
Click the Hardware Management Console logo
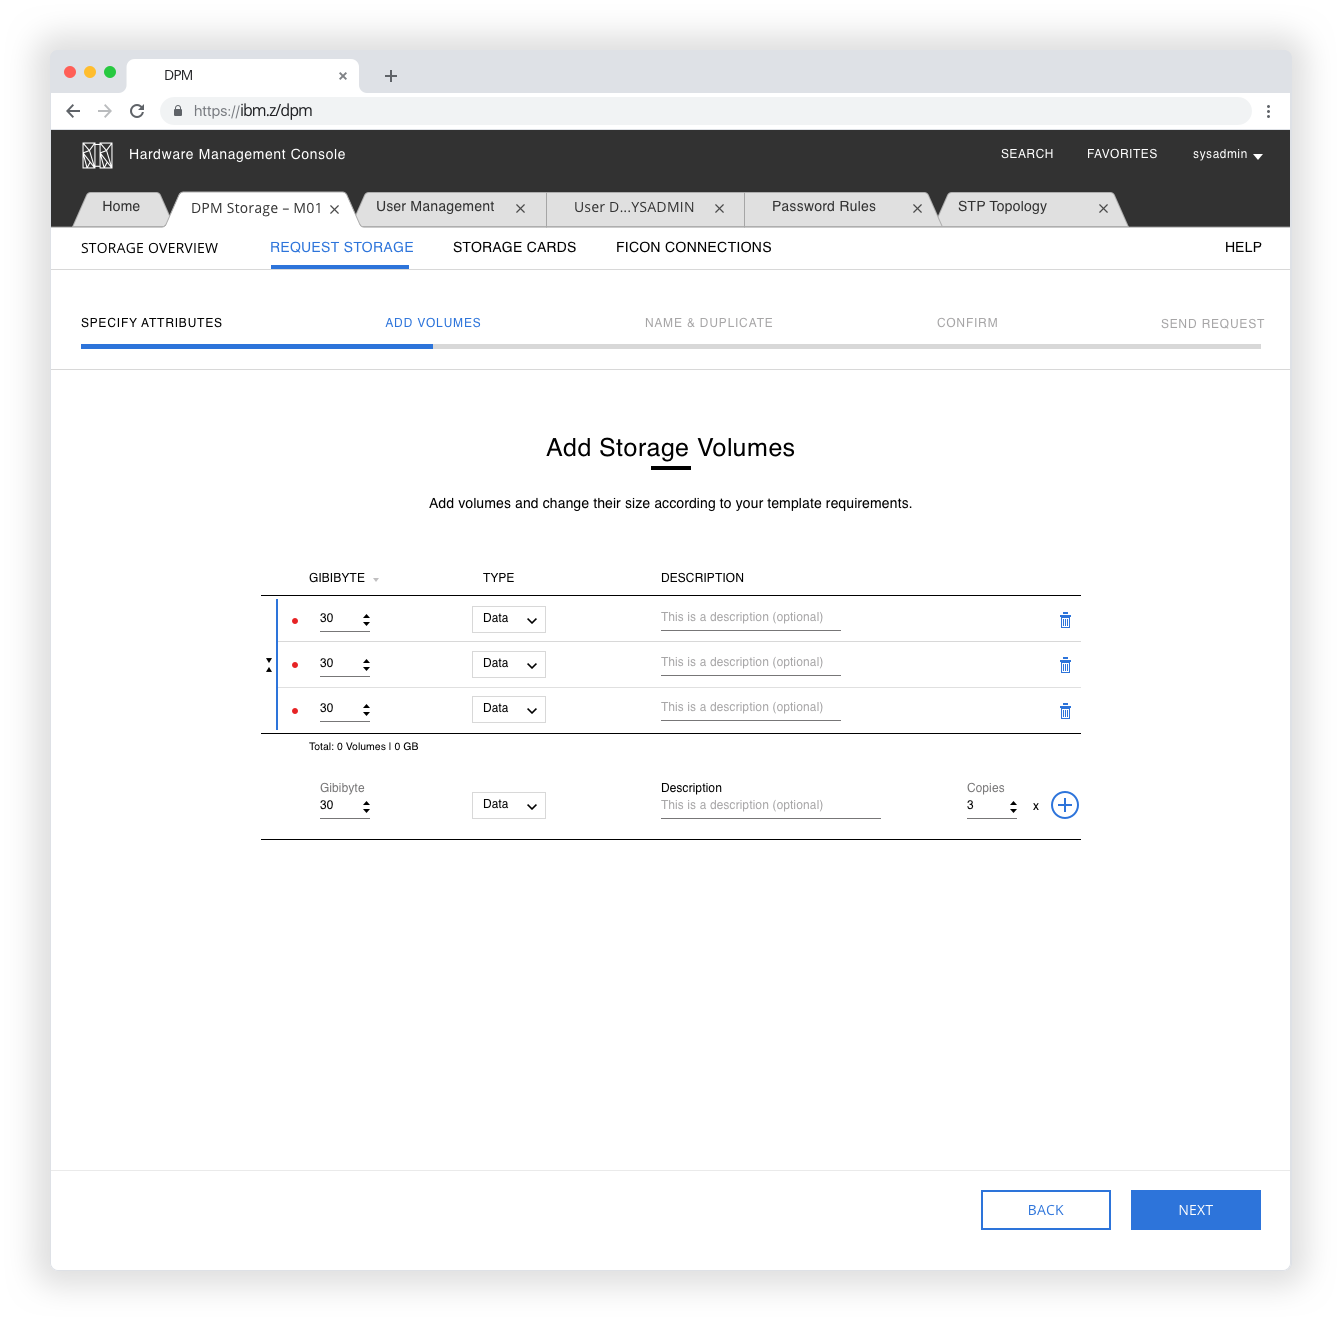[97, 154]
